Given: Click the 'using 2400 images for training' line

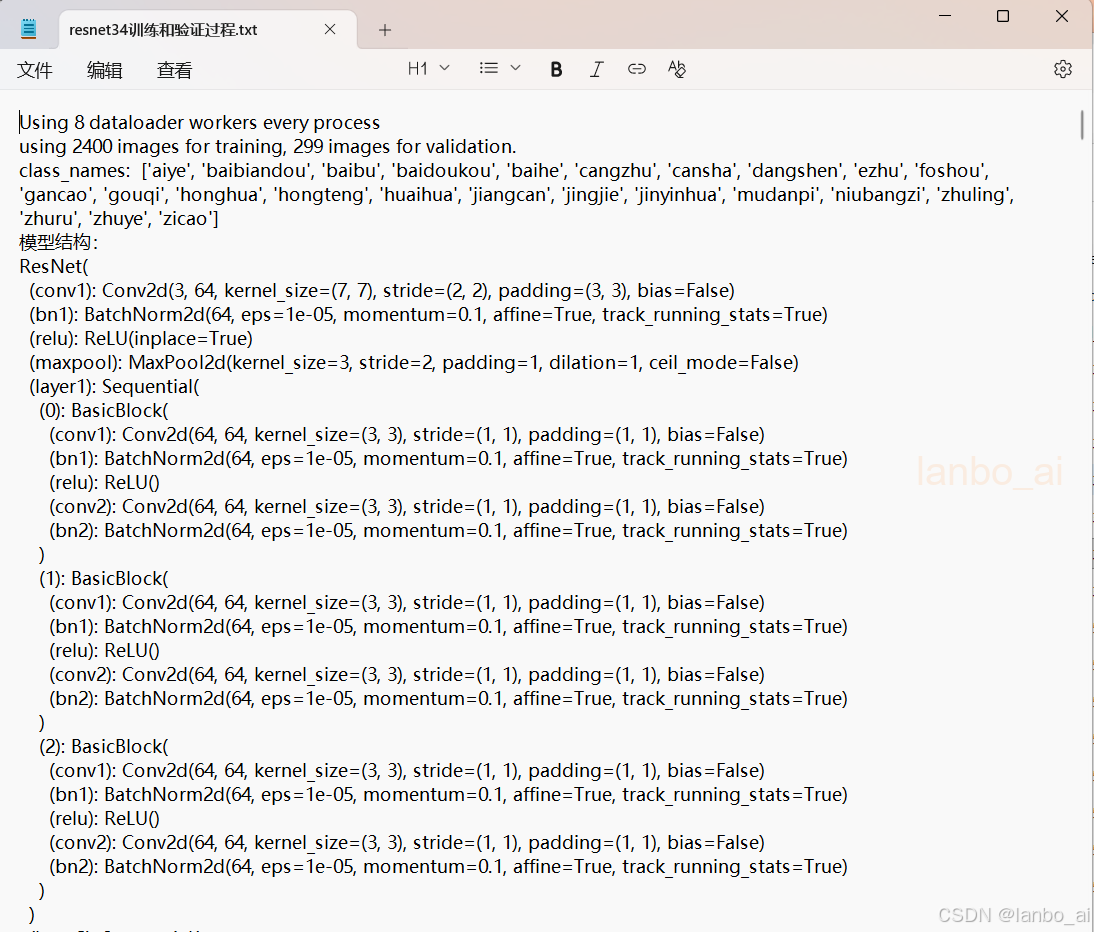Looking at the screenshot, I should pos(267,146).
